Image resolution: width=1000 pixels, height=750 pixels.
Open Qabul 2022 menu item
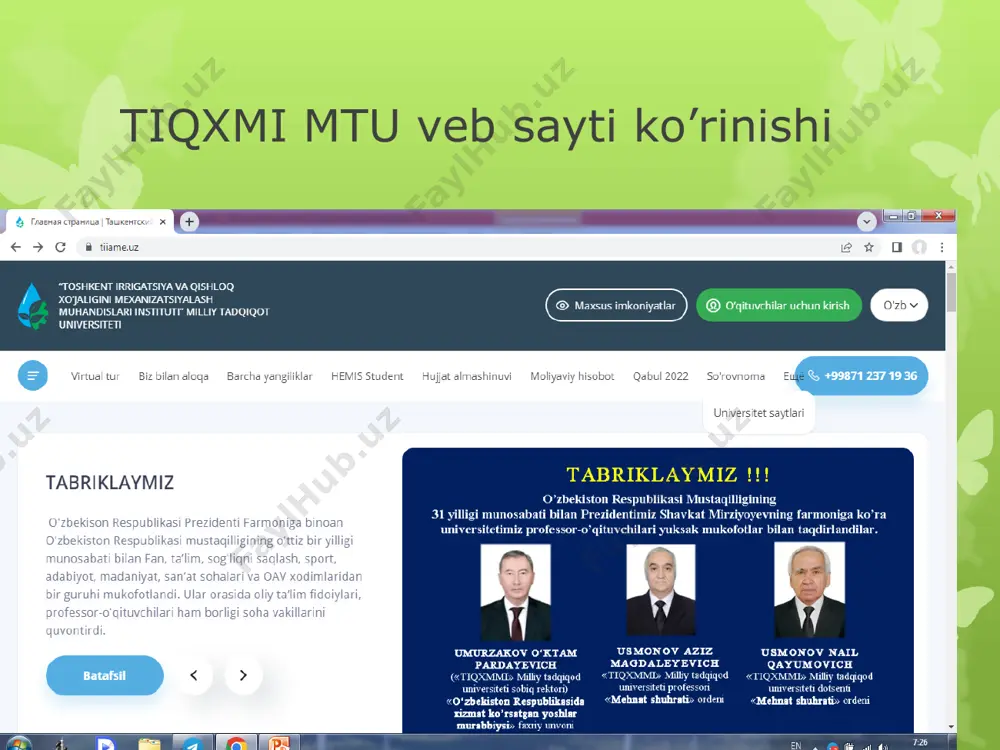[x=660, y=376]
